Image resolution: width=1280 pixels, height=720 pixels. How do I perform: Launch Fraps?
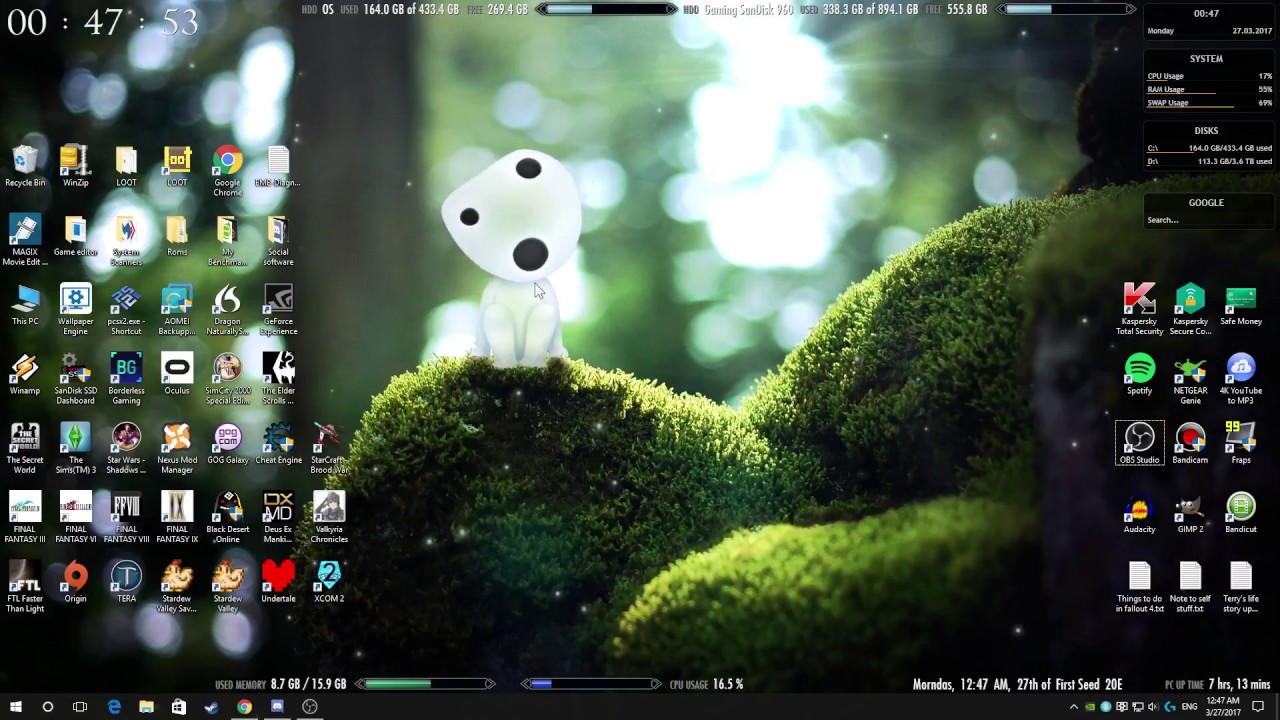[1241, 443]
